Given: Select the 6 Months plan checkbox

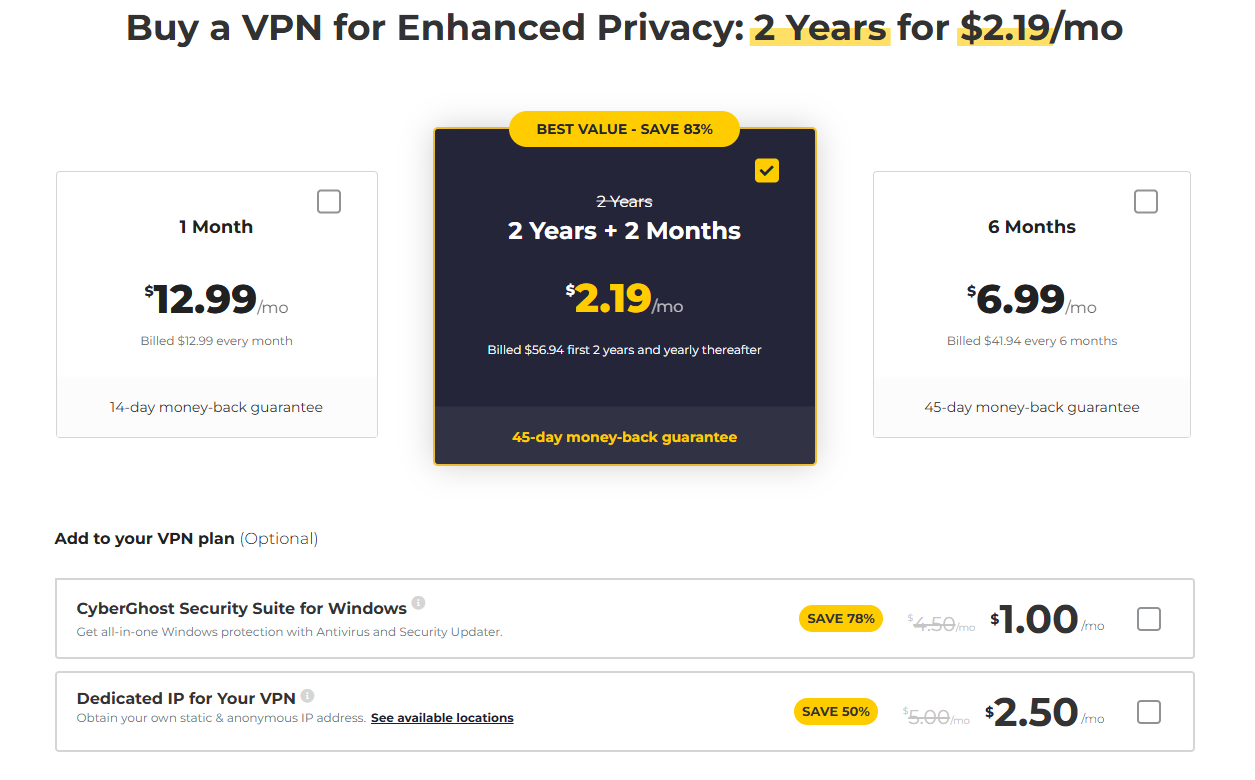Looking at the screenshot, I should 1146,202.
